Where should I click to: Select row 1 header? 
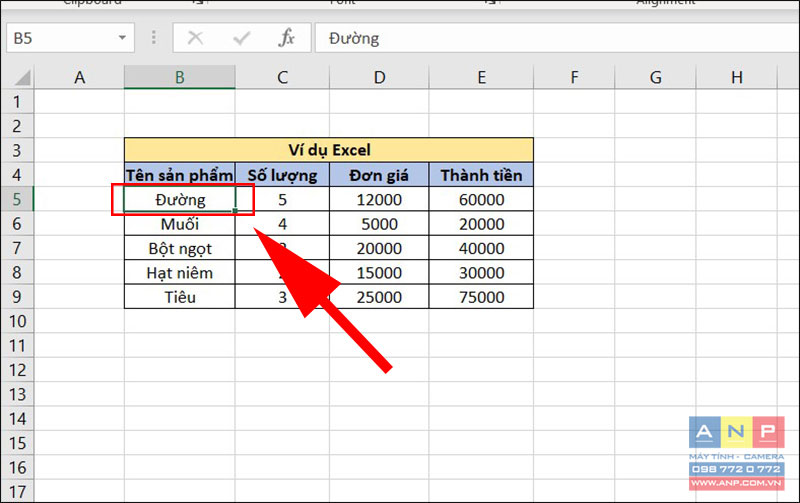tap(17, 102)
